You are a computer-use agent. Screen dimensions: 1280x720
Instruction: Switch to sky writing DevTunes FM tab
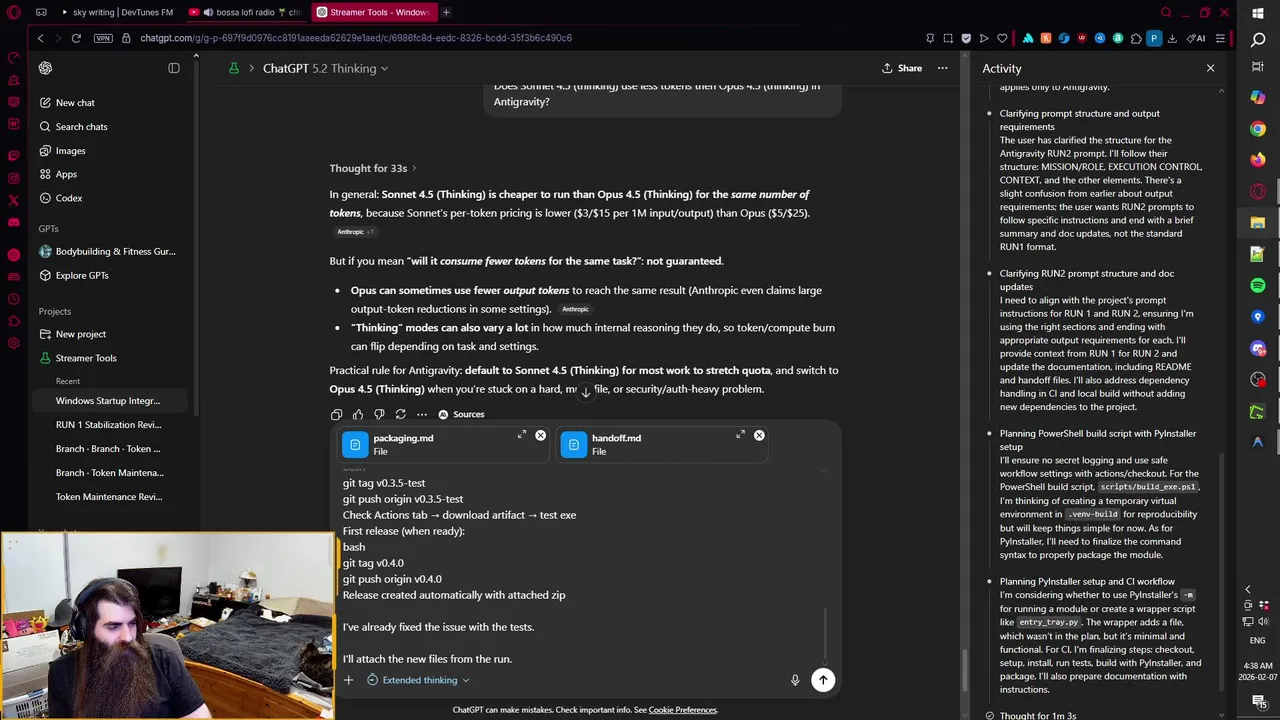point(116,12)
